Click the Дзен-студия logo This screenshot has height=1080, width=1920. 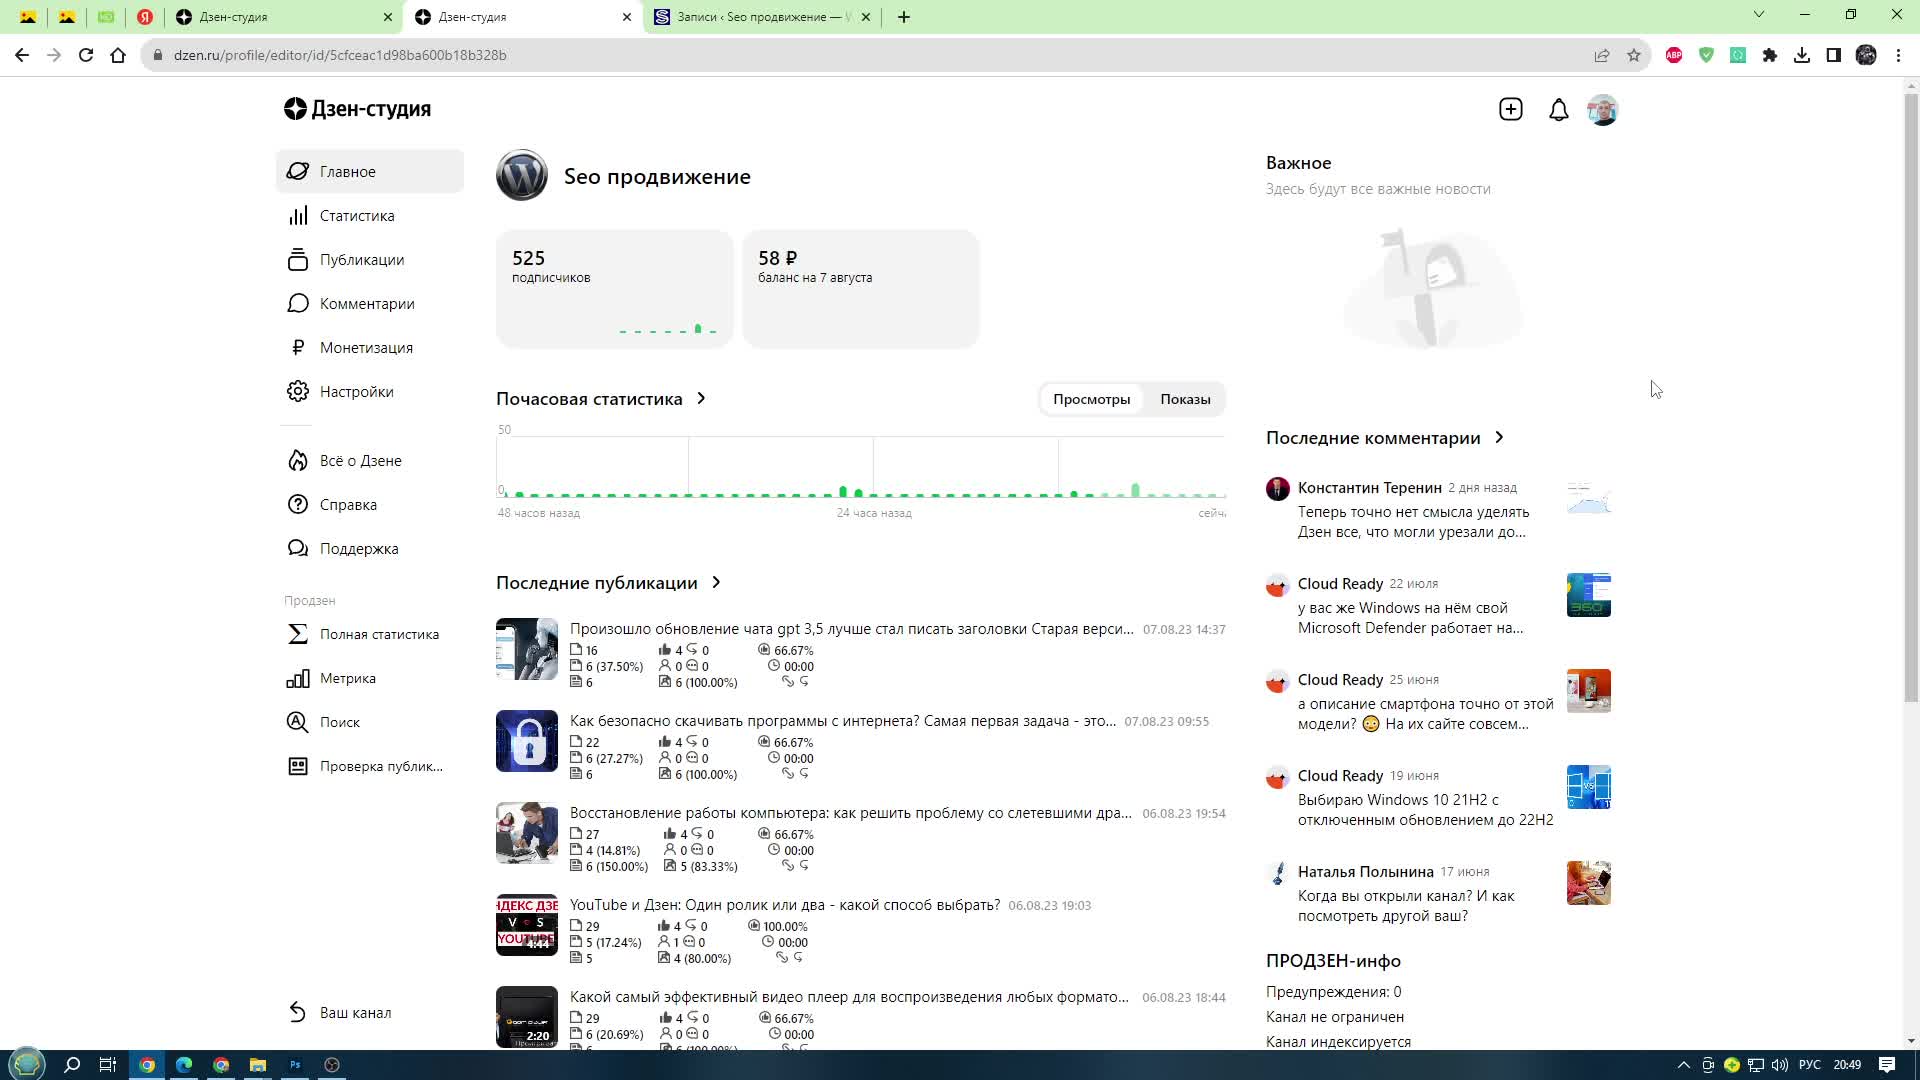(x=358, y=109)
